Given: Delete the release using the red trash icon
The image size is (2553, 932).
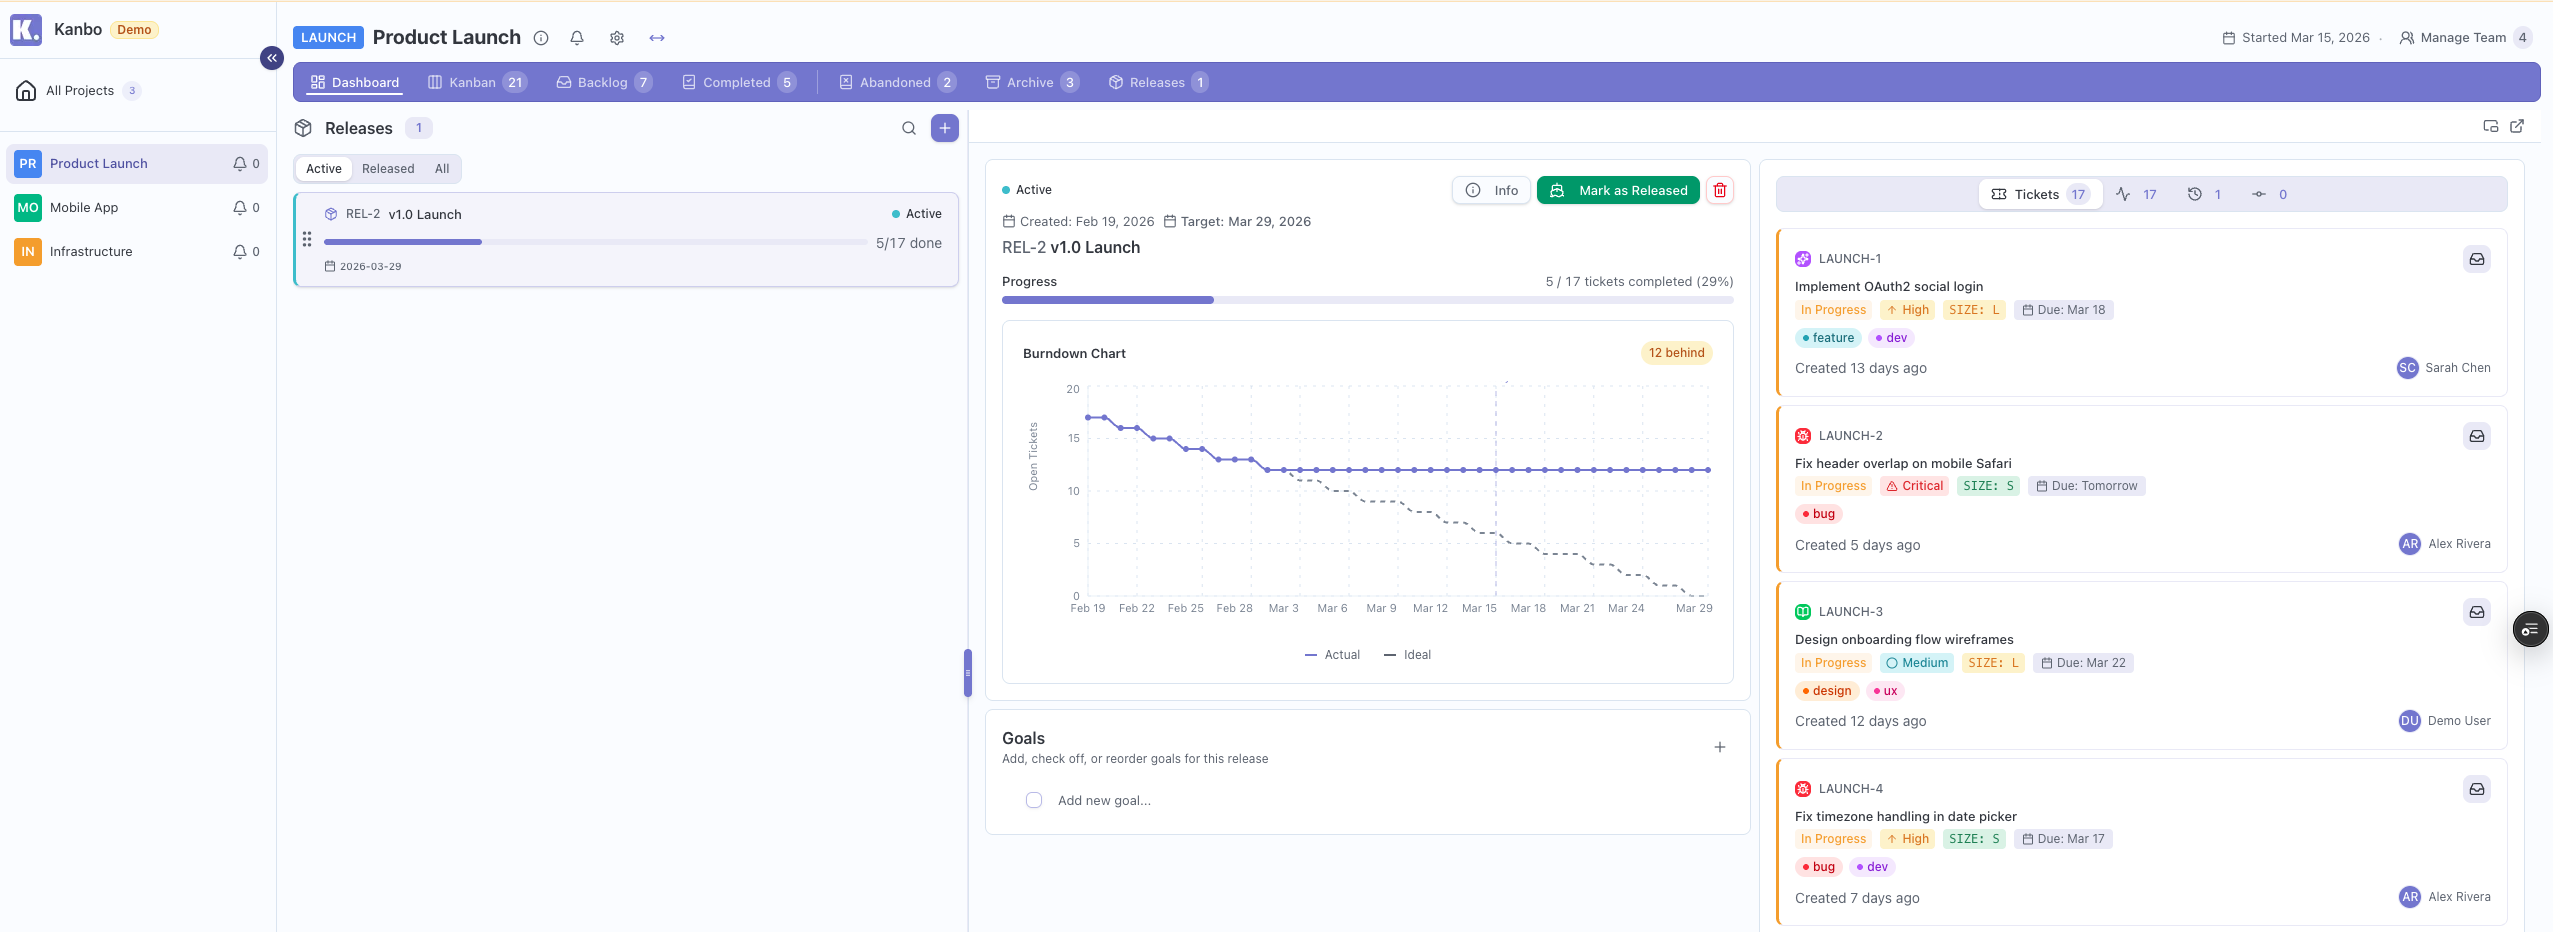Looking at the screenshot, I should (1719, 190).
